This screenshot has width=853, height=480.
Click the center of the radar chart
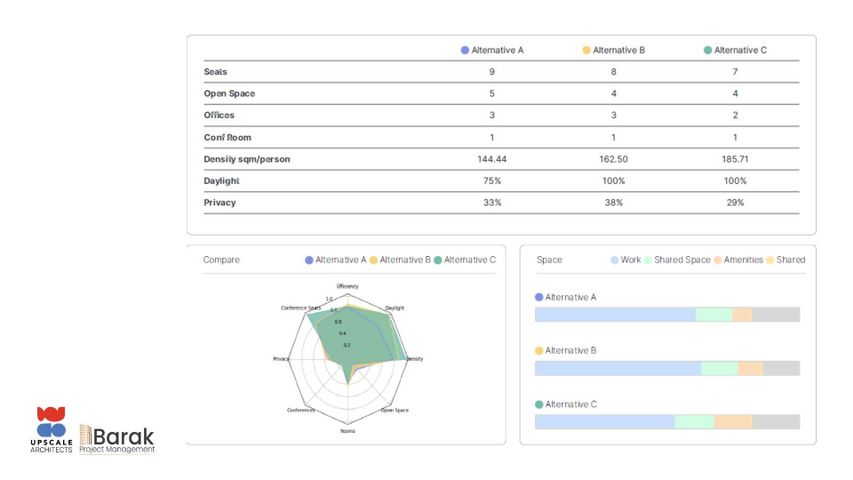coord(347,358)
